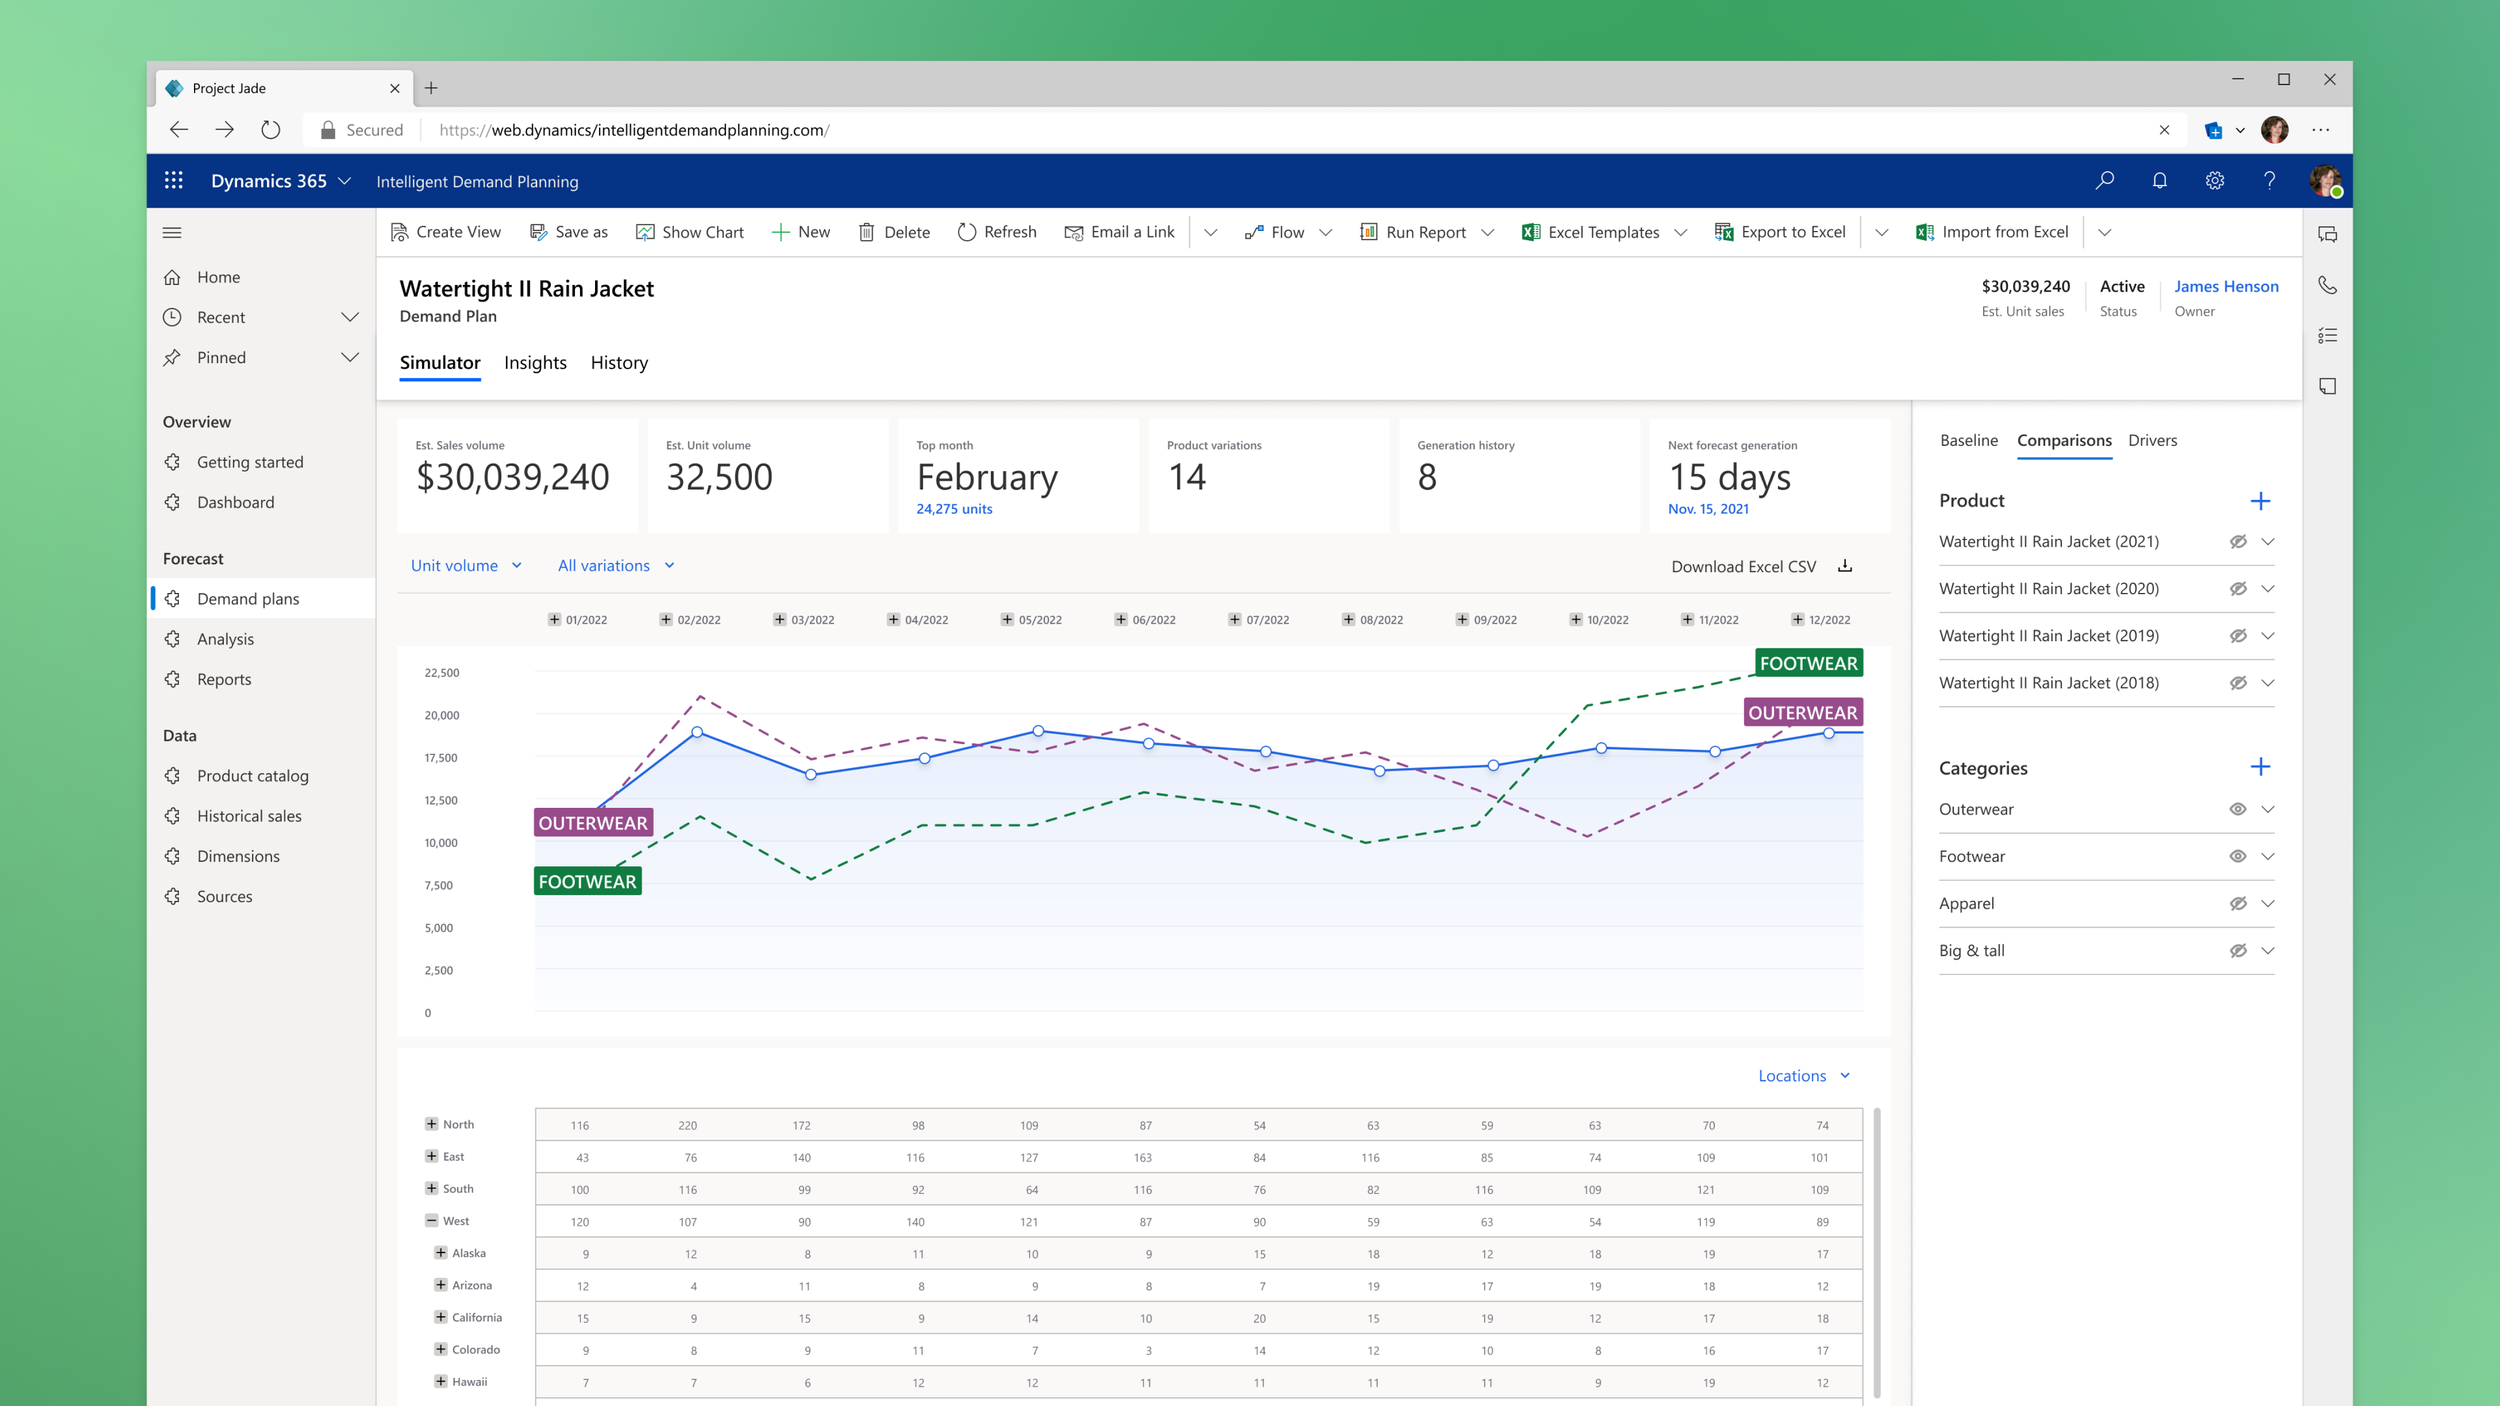Open the notifications bell icon

click(x=2160, y=181)
